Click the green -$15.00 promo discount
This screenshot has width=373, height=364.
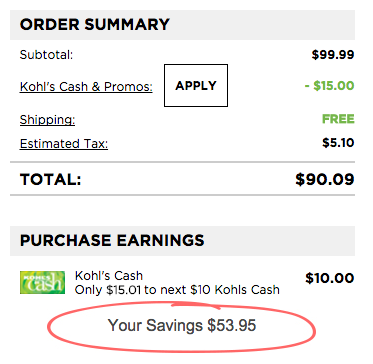(x=329, y=86)
